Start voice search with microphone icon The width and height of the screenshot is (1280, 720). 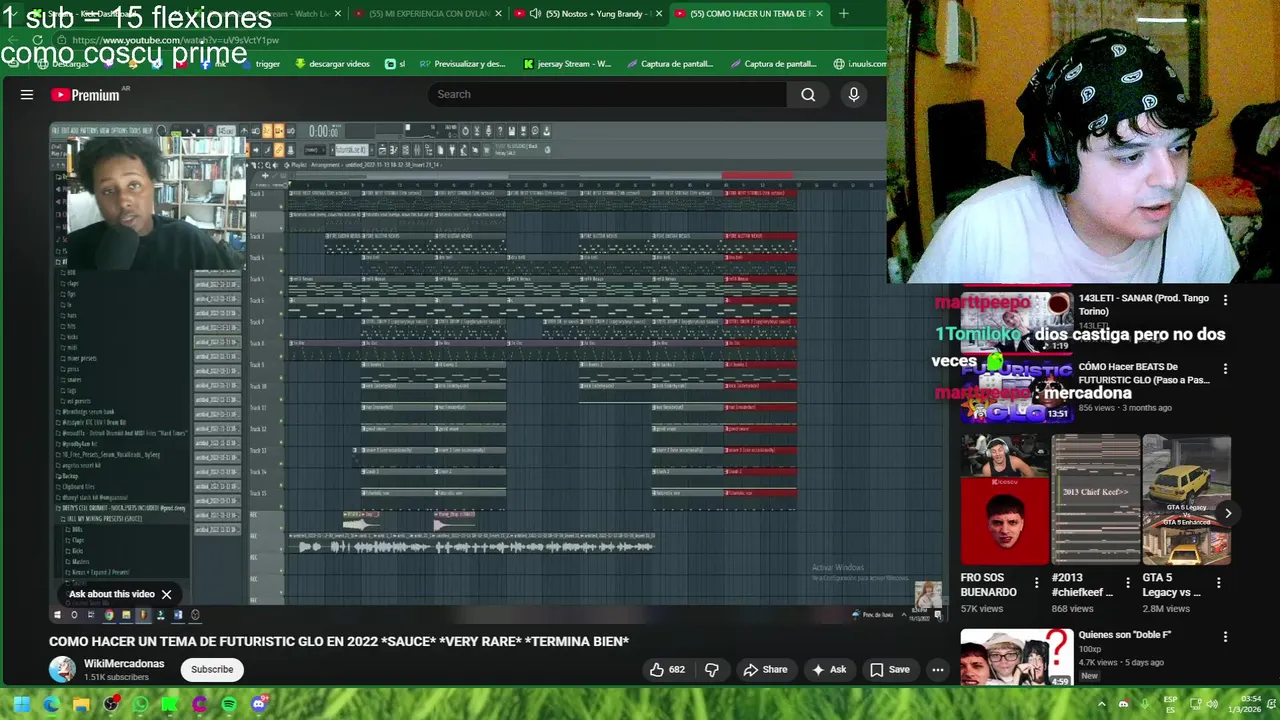tap(853, 95)
